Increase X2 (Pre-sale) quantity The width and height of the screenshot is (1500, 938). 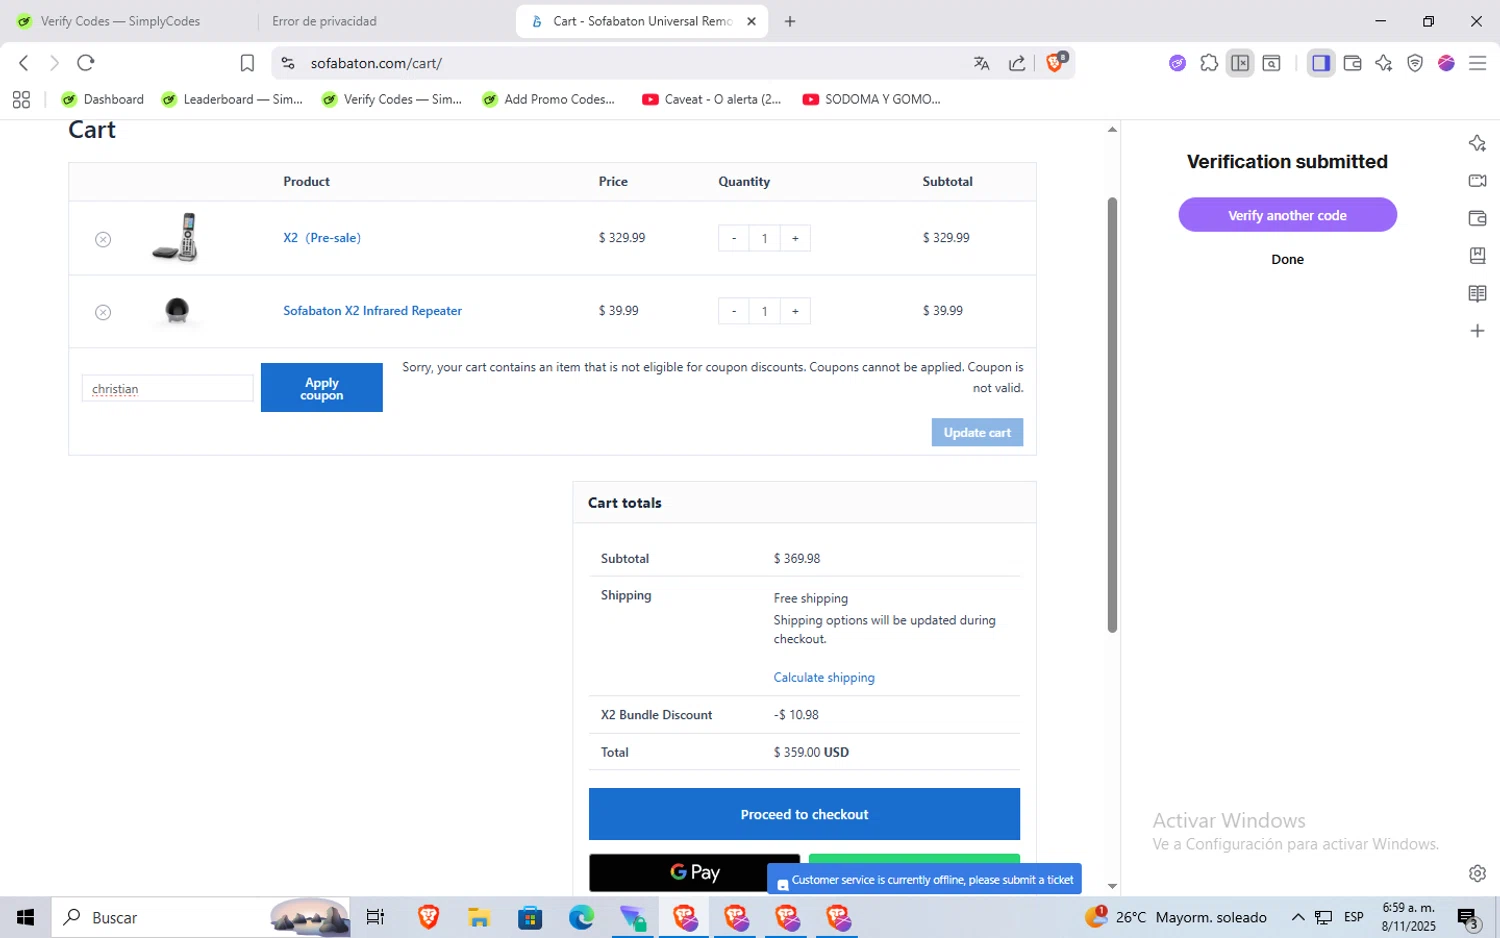[x=795, y=238]
